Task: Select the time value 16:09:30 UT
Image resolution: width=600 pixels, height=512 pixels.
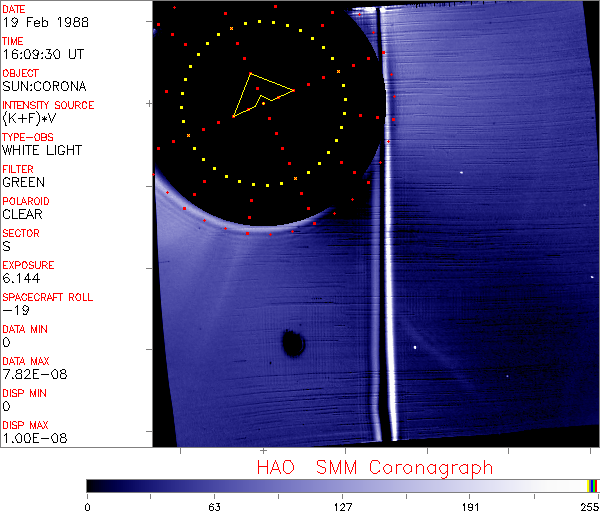Action: (41, 54)
